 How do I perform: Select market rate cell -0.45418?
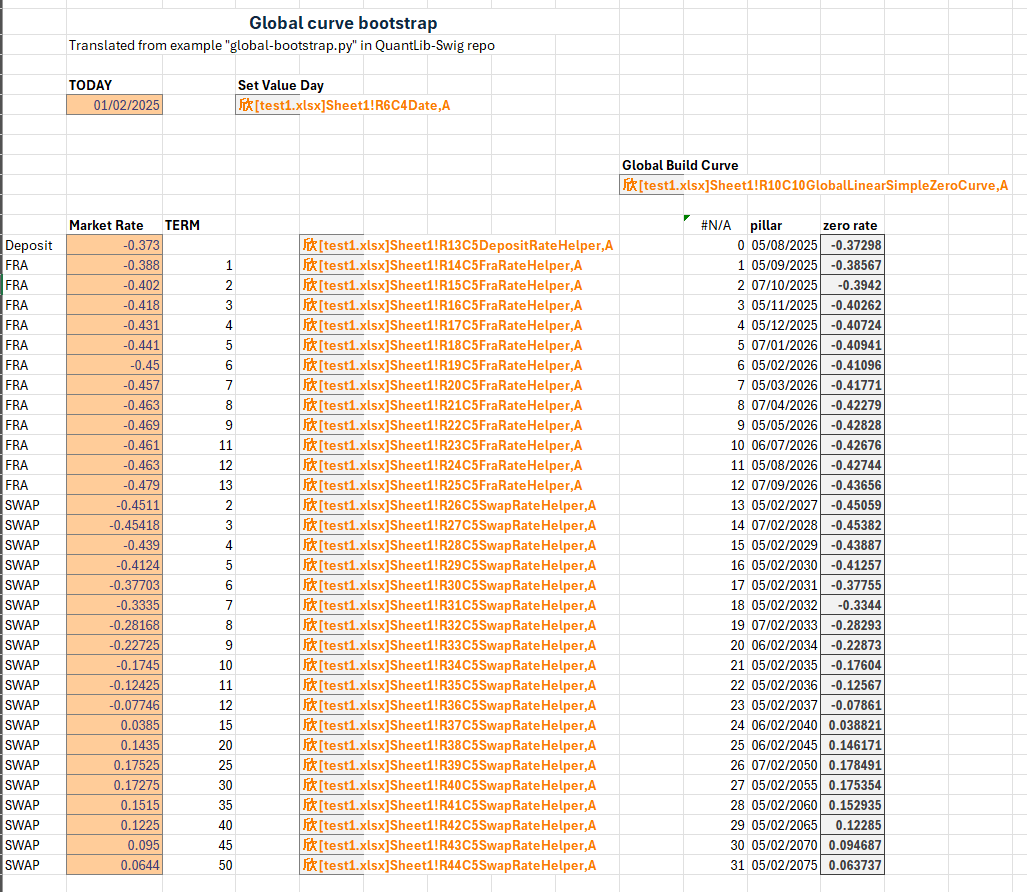point(115,525)
